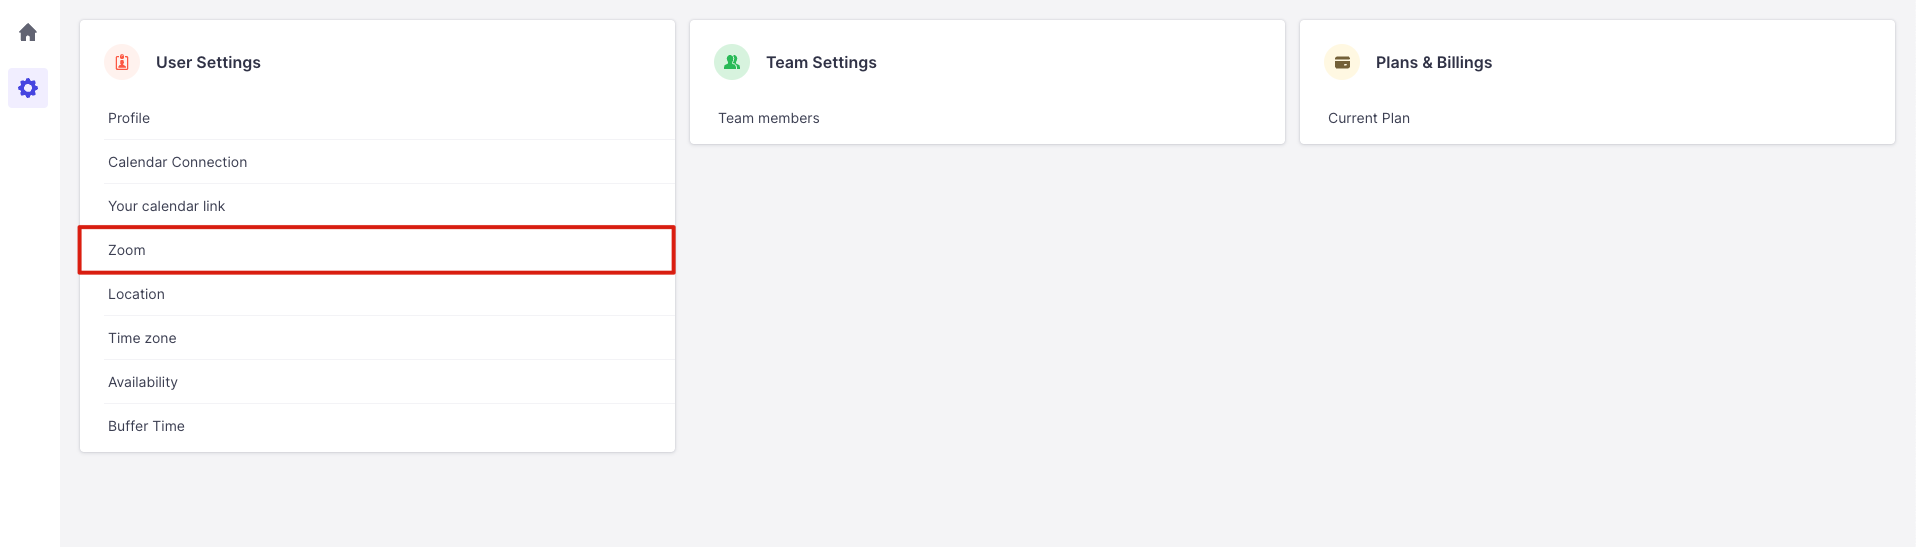This screenshot has width=1916, height=547.
Task: Select Your calendar link option
Action: 166,206
